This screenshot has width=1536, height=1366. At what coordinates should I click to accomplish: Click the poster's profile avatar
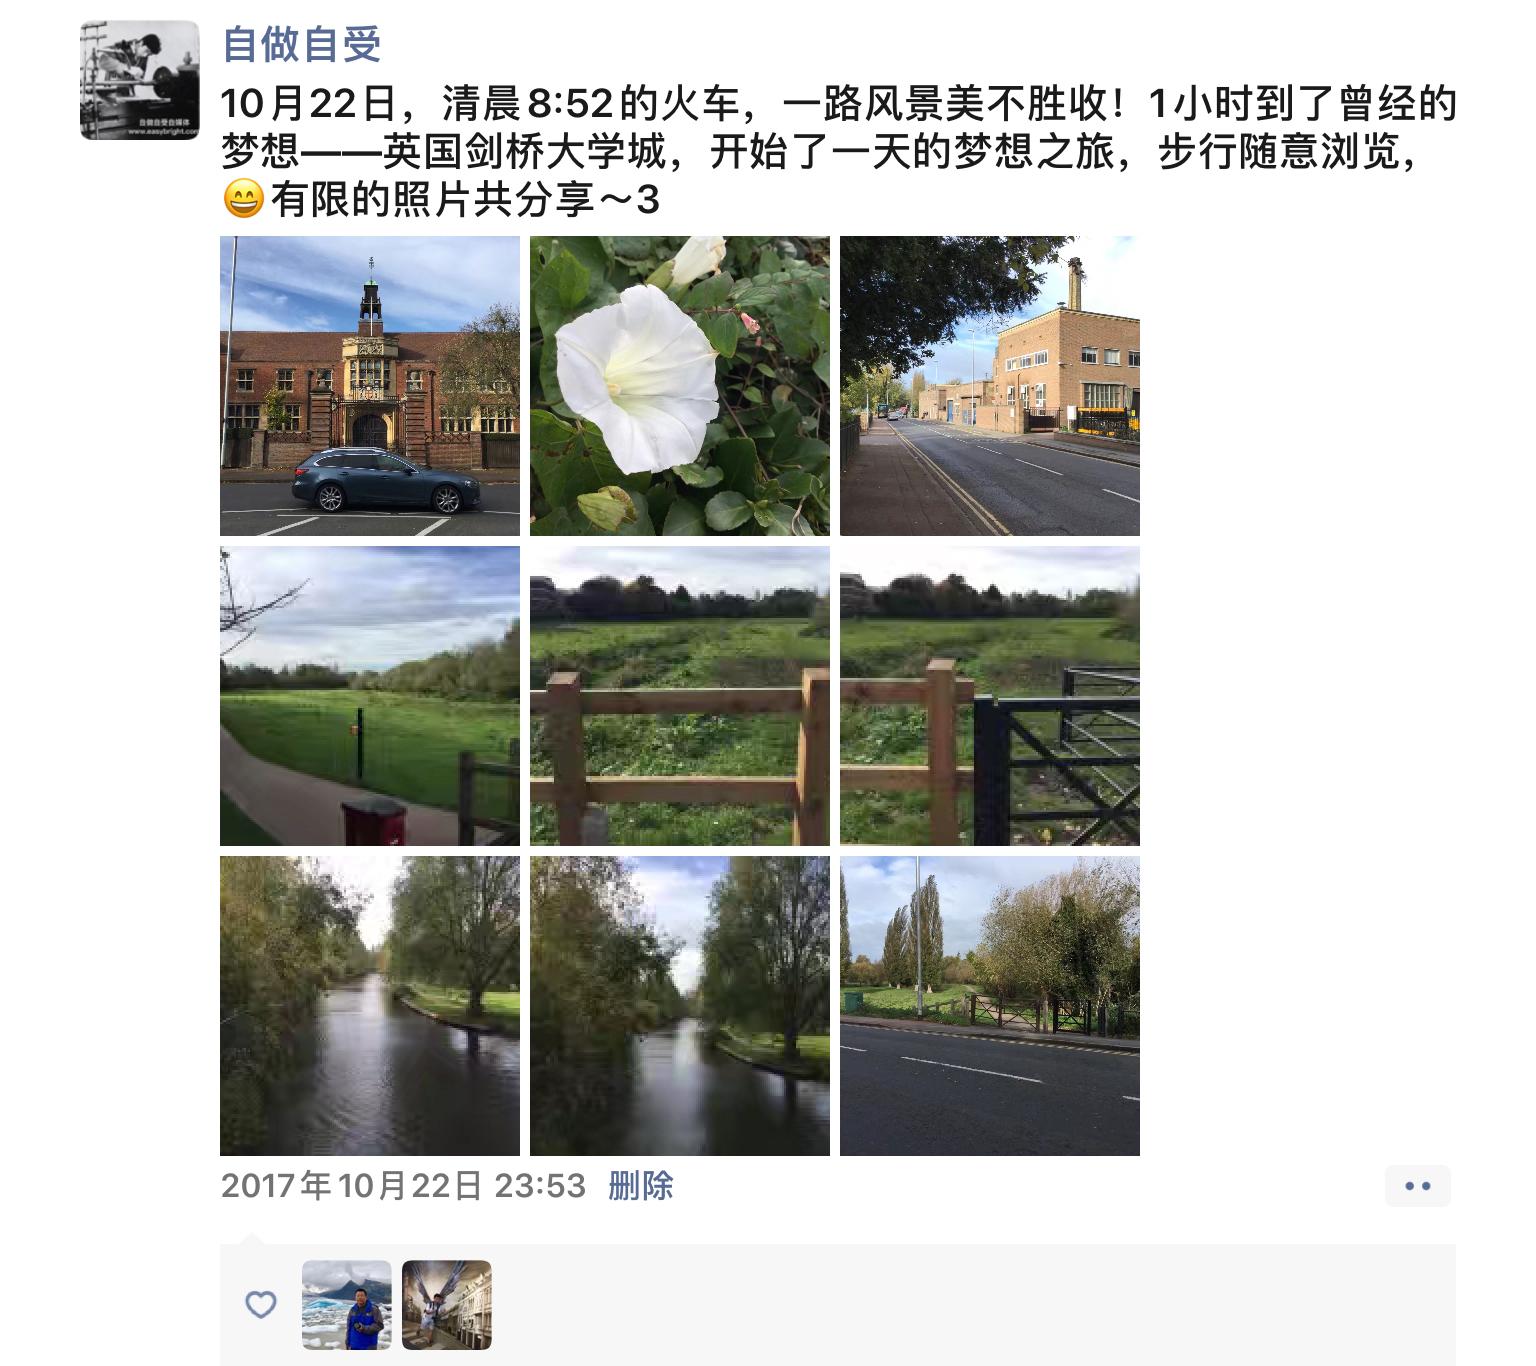tap(140, 80)
